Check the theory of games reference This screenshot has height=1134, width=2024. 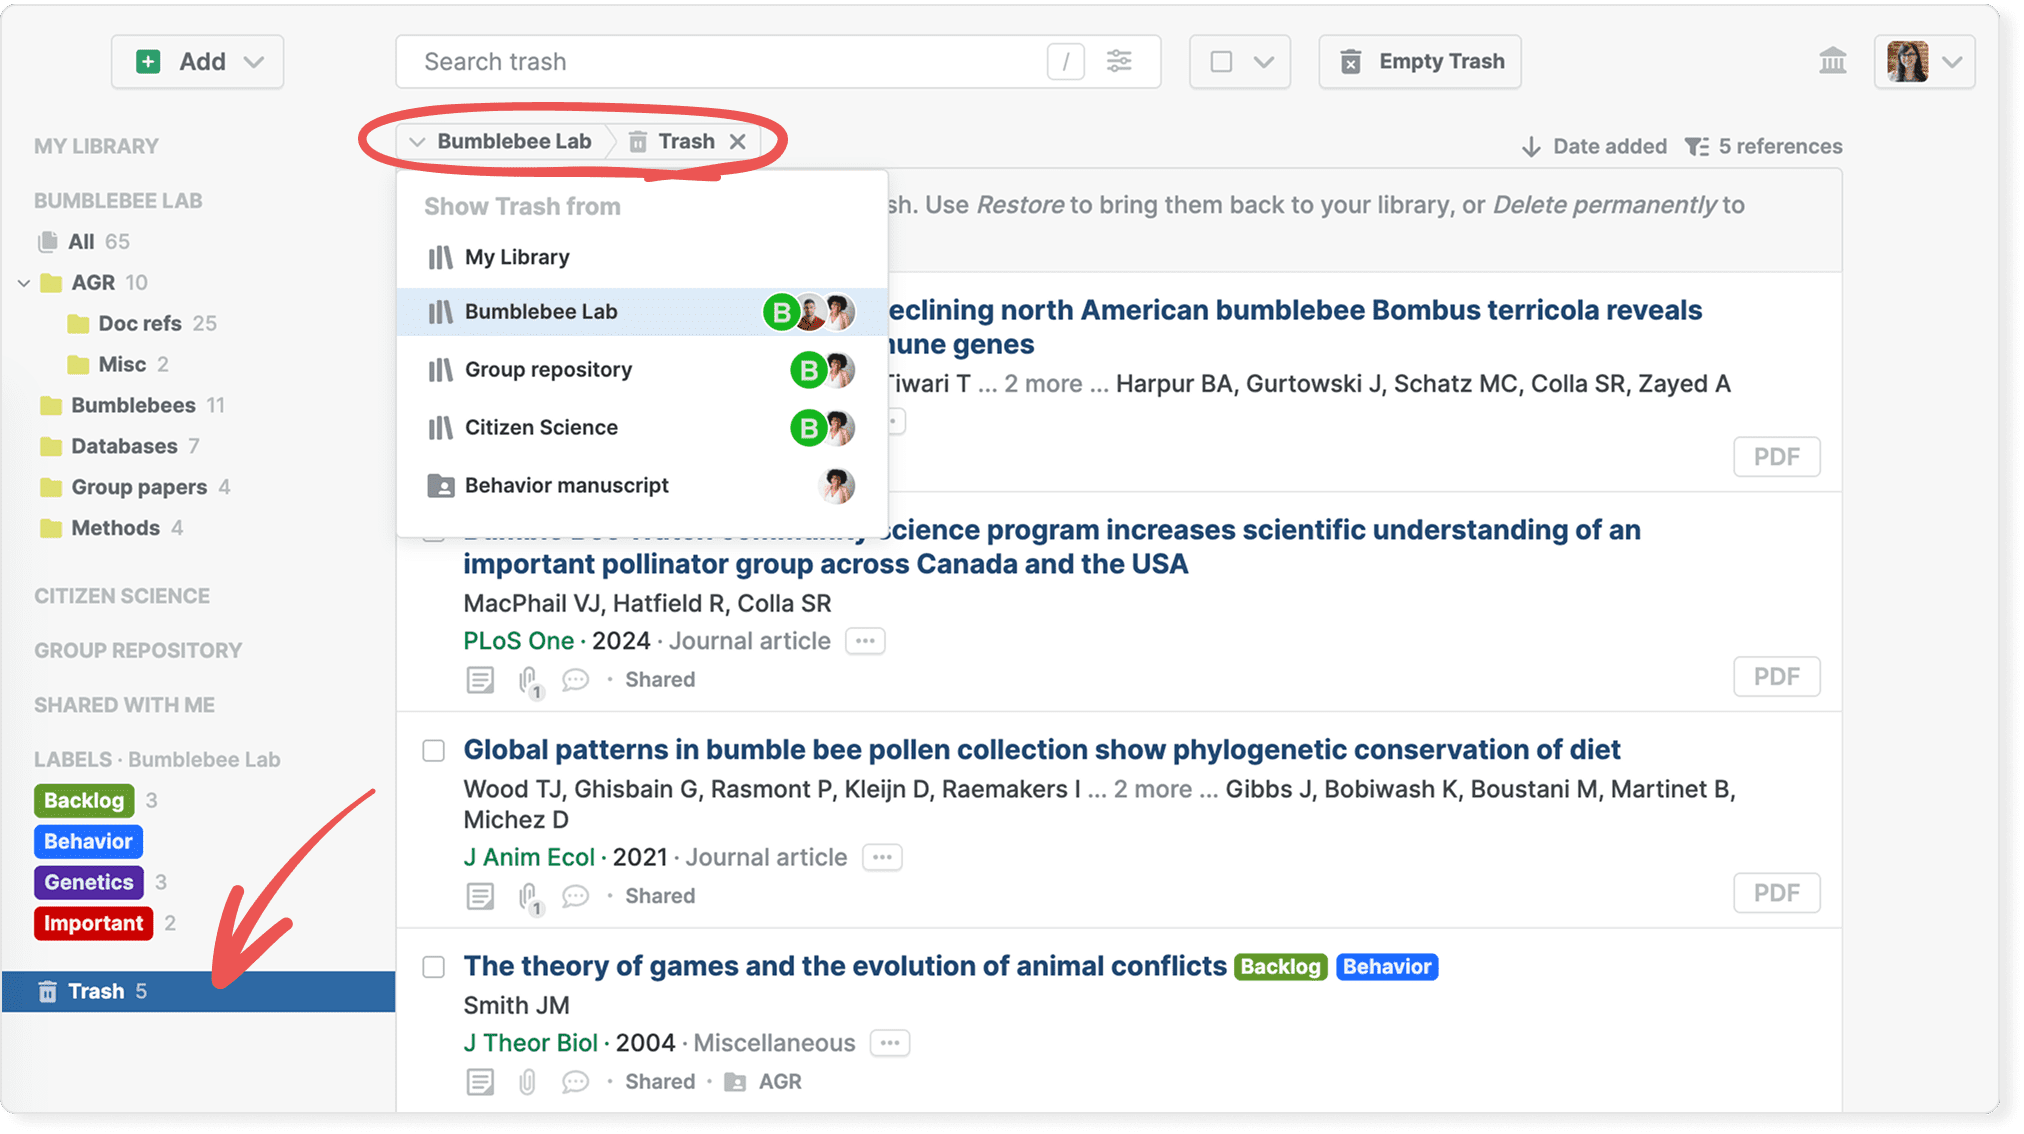(x=433, y=967)
